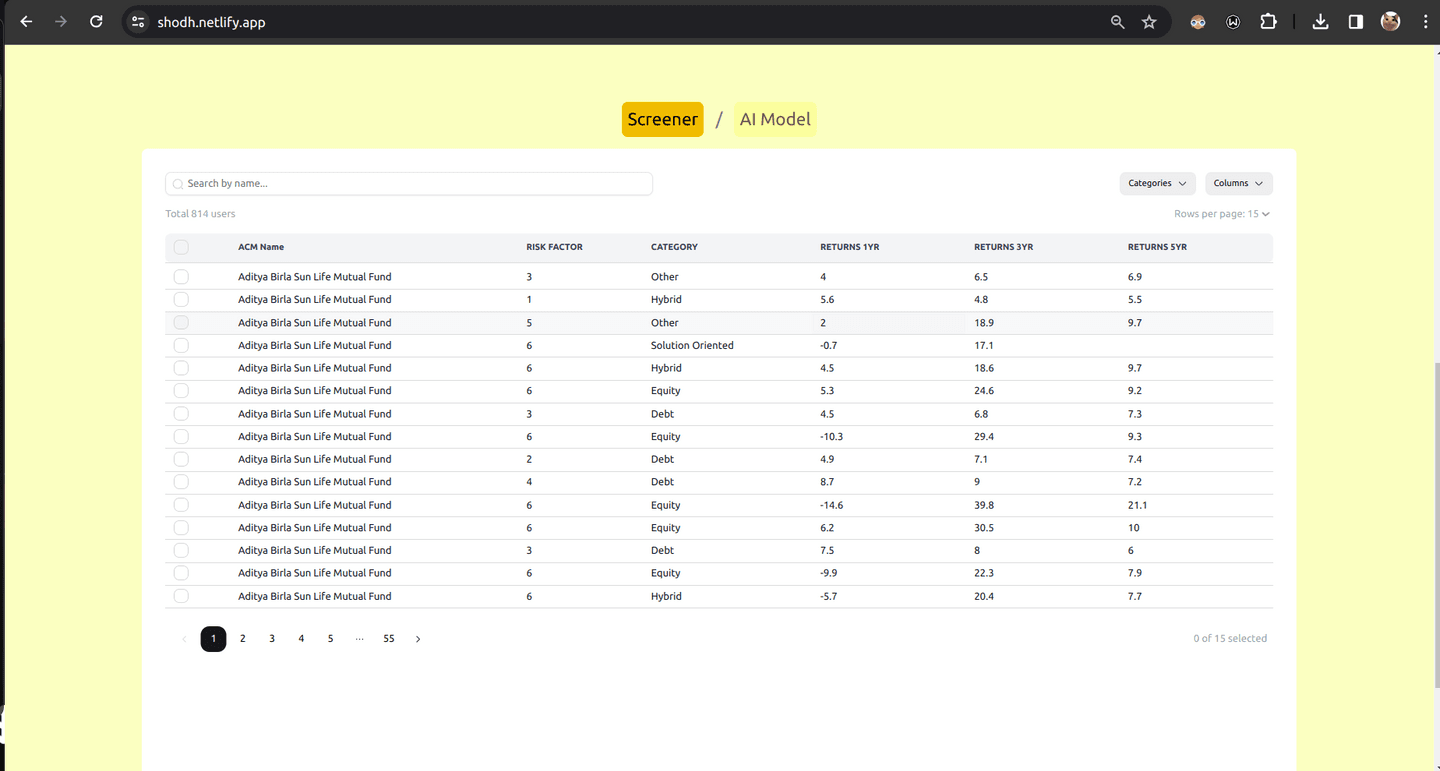Screen dimensions: 1440x771
Task: Jump to last page 55
Action: pyautogui.click(x=389, y=639)
